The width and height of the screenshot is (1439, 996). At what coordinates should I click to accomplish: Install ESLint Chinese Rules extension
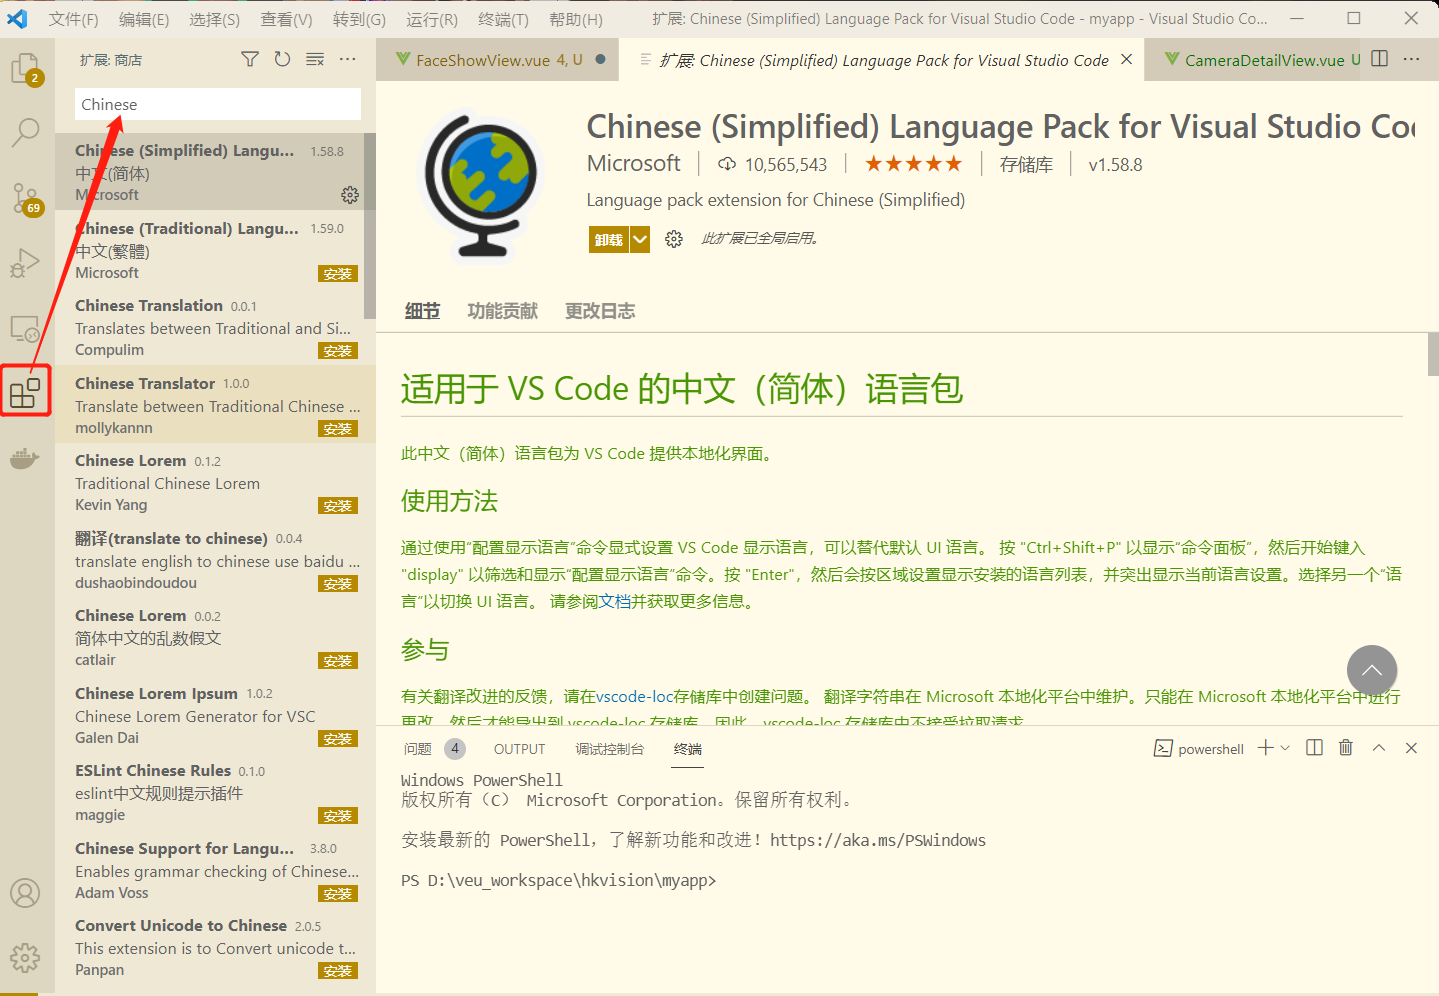(338, 816)
